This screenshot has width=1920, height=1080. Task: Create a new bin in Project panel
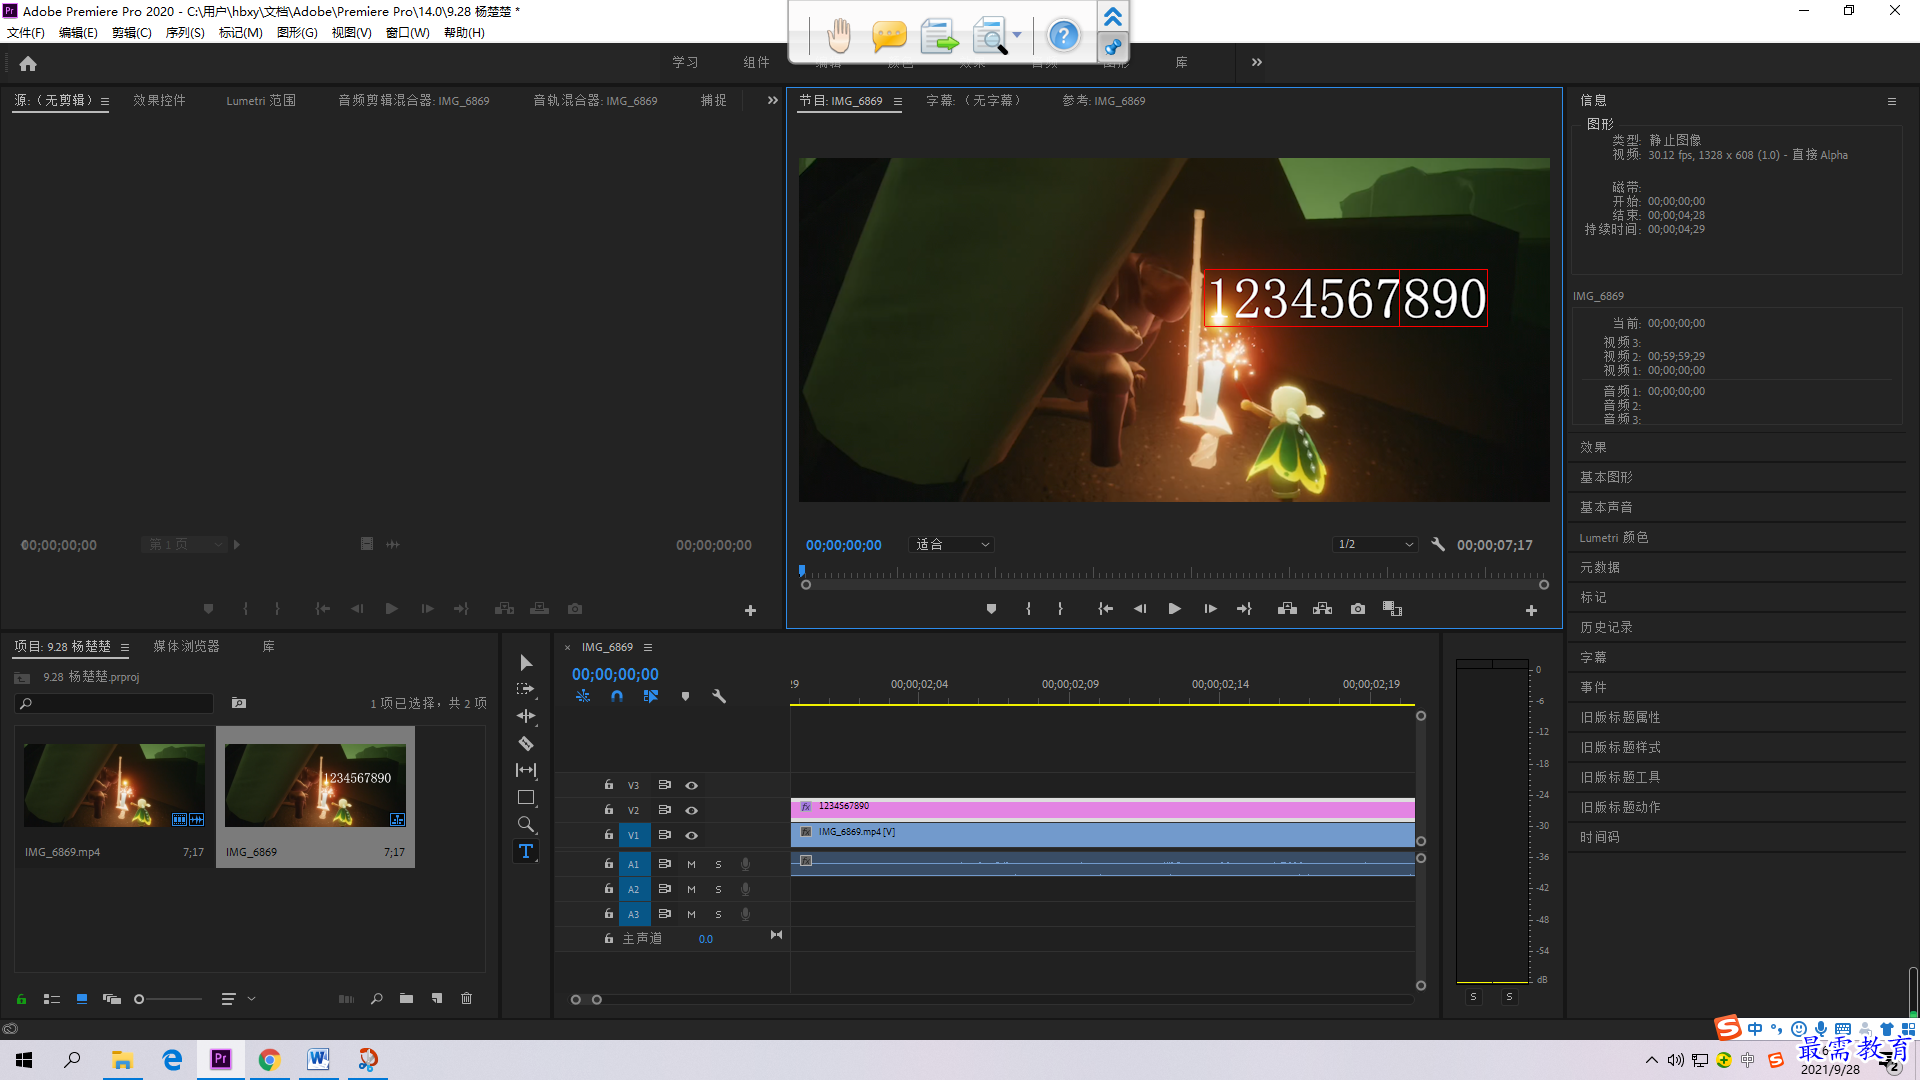406,999
